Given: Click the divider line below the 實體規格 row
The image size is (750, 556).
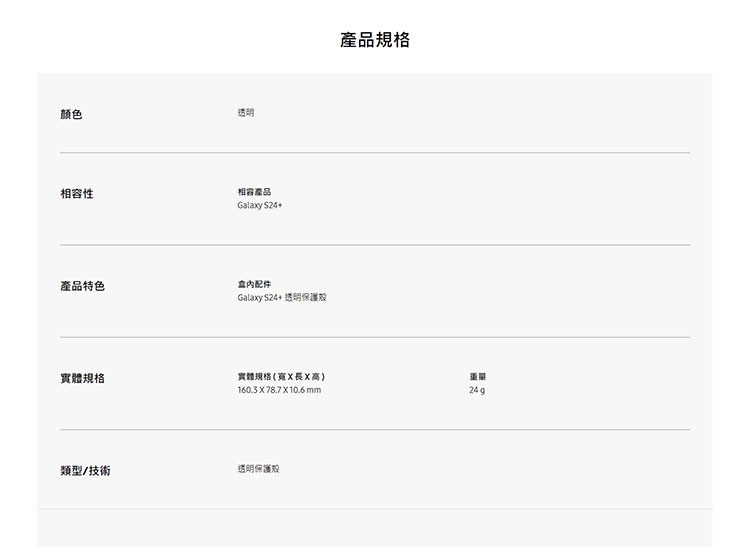Looking at the screenshot, I should pyautogui.click(x=375, y=430).
